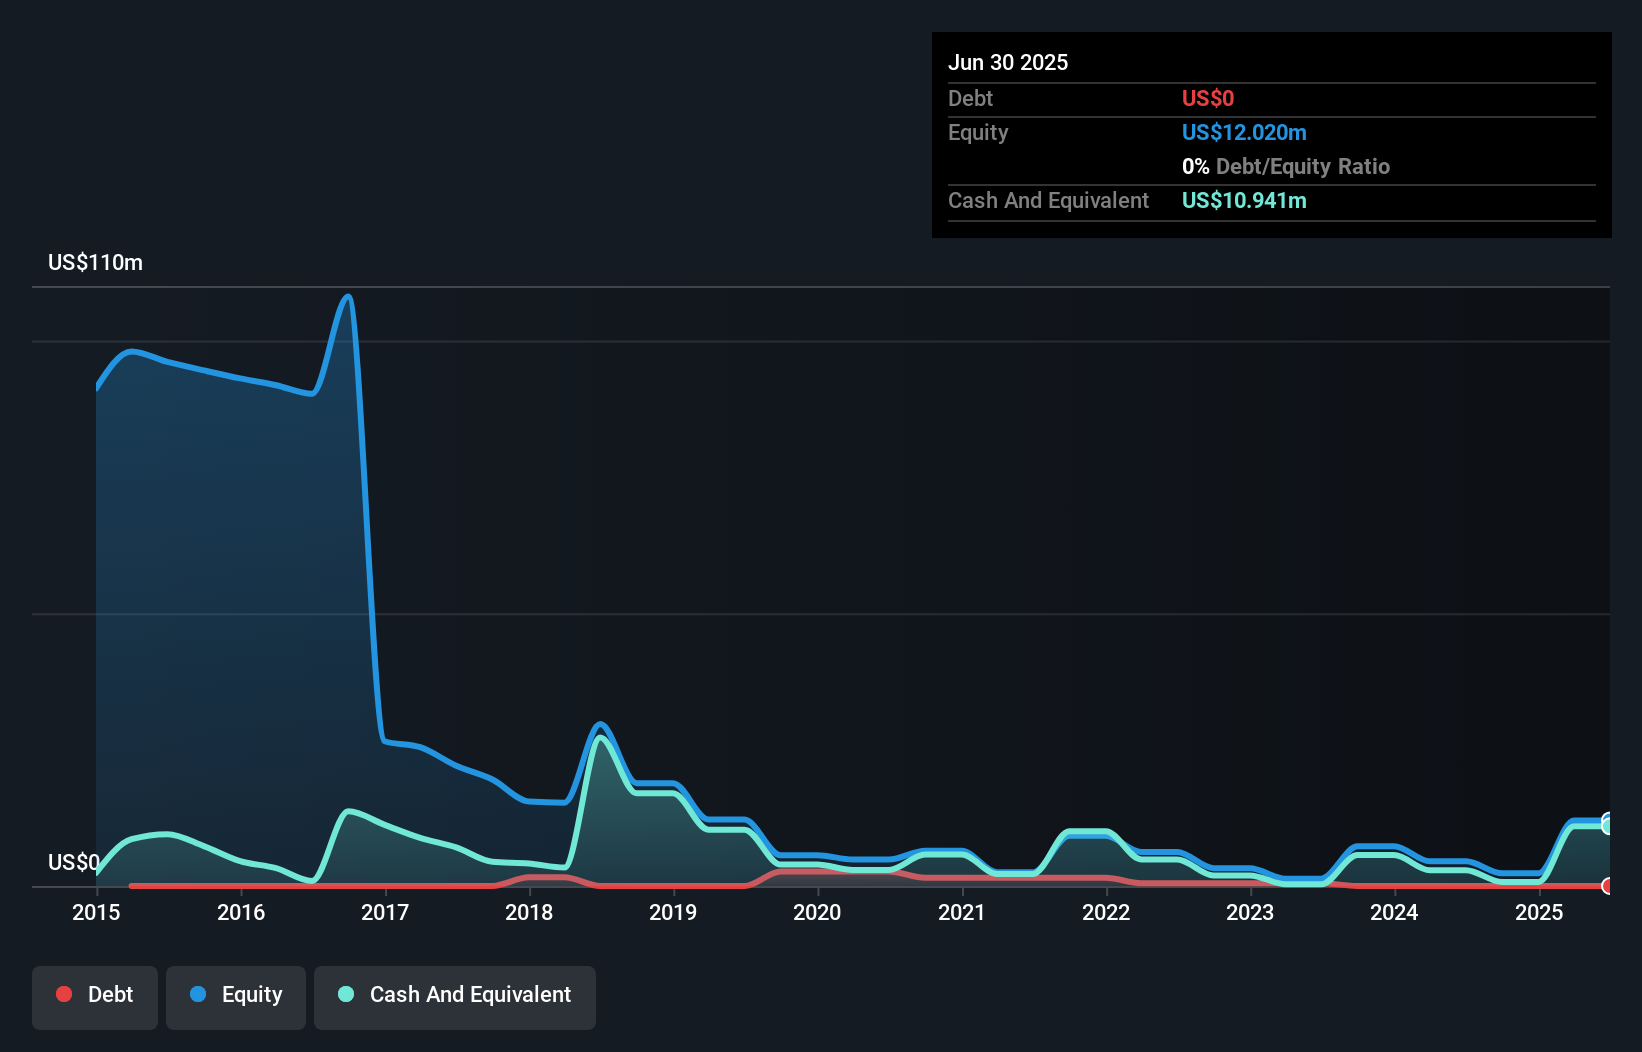Expand the Jun 30 2025 tooltip panel
The width and height of the screenshot is (1642, 1052).
1008,62
